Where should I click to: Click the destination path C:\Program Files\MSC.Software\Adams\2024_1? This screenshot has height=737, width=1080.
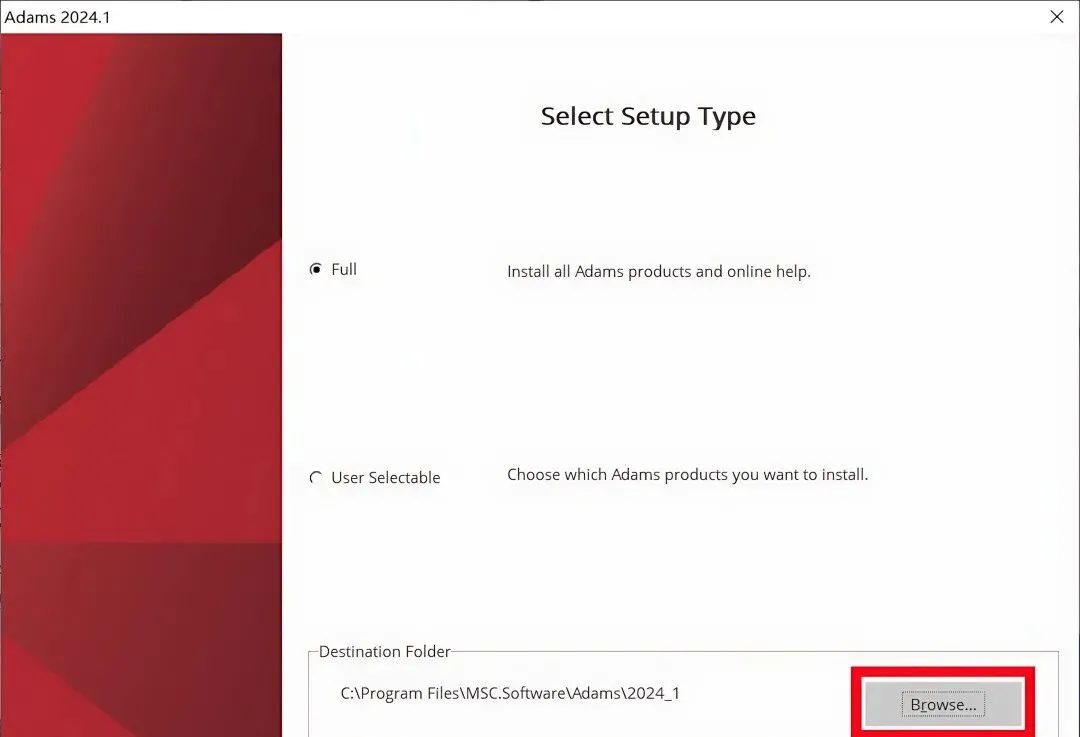pyautogui.click(x=510, y=693)
